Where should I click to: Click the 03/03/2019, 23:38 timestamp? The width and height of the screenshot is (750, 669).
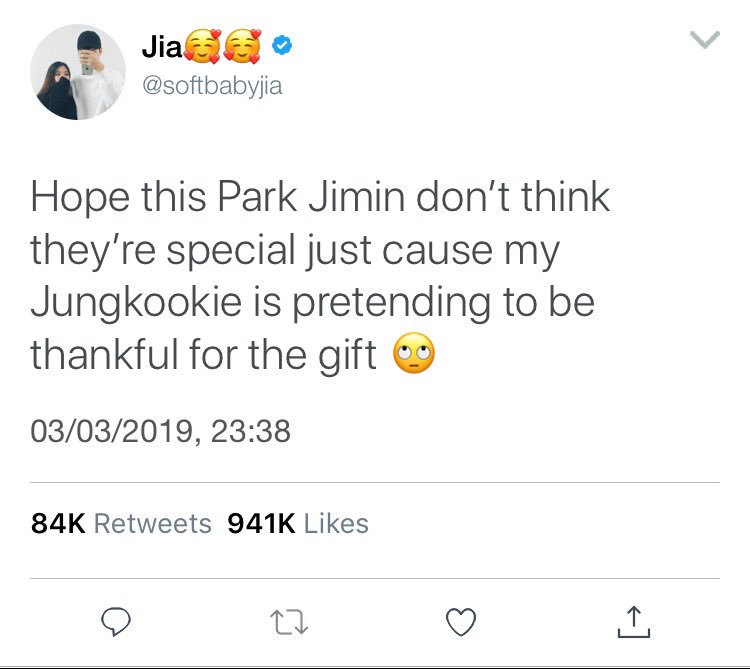coord(160,431)
